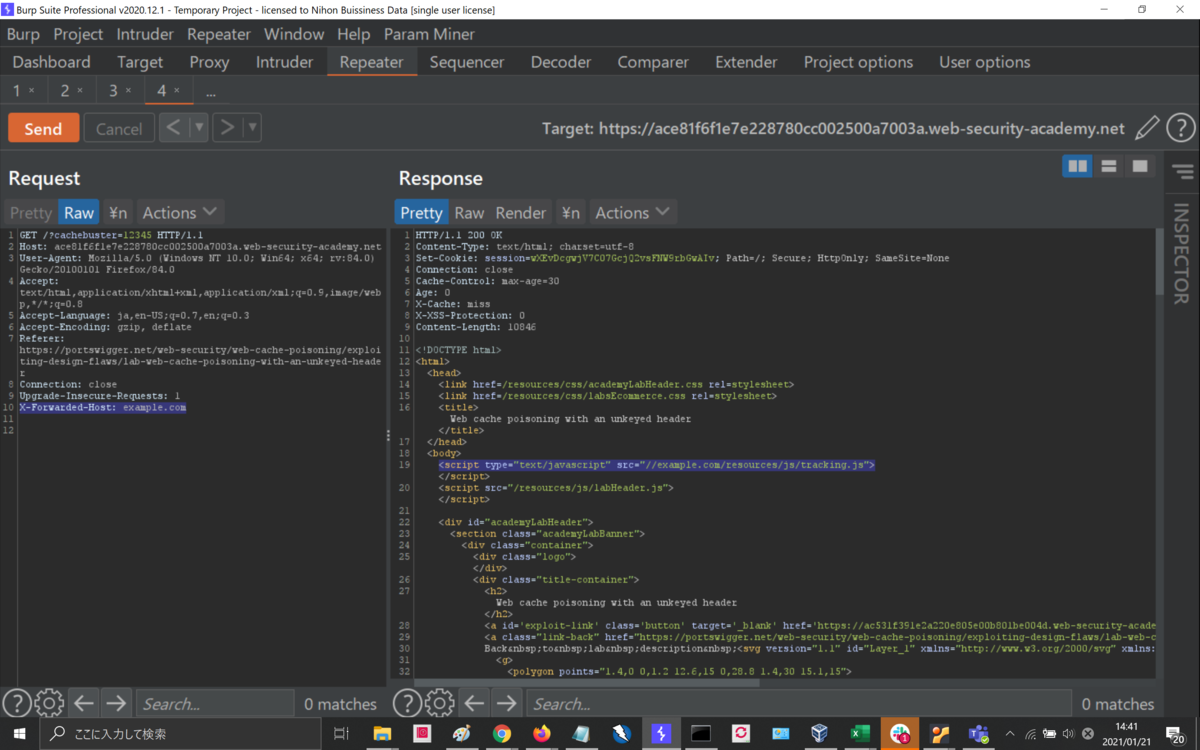Switch to combined single-pane layout
This screenshot has height=750, width=1200.
[x=1139, y=166]
